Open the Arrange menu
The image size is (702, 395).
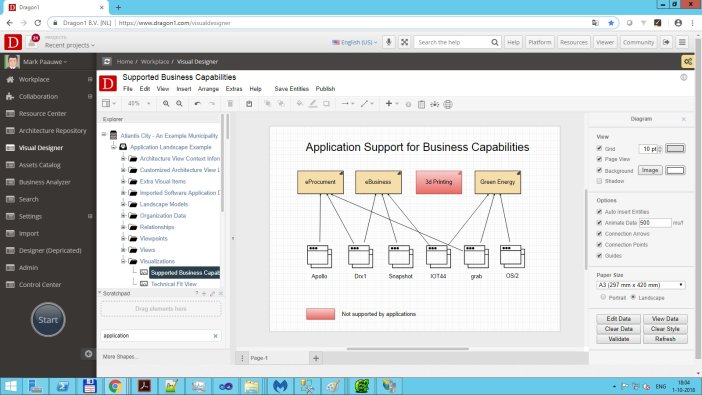[208, 89]
